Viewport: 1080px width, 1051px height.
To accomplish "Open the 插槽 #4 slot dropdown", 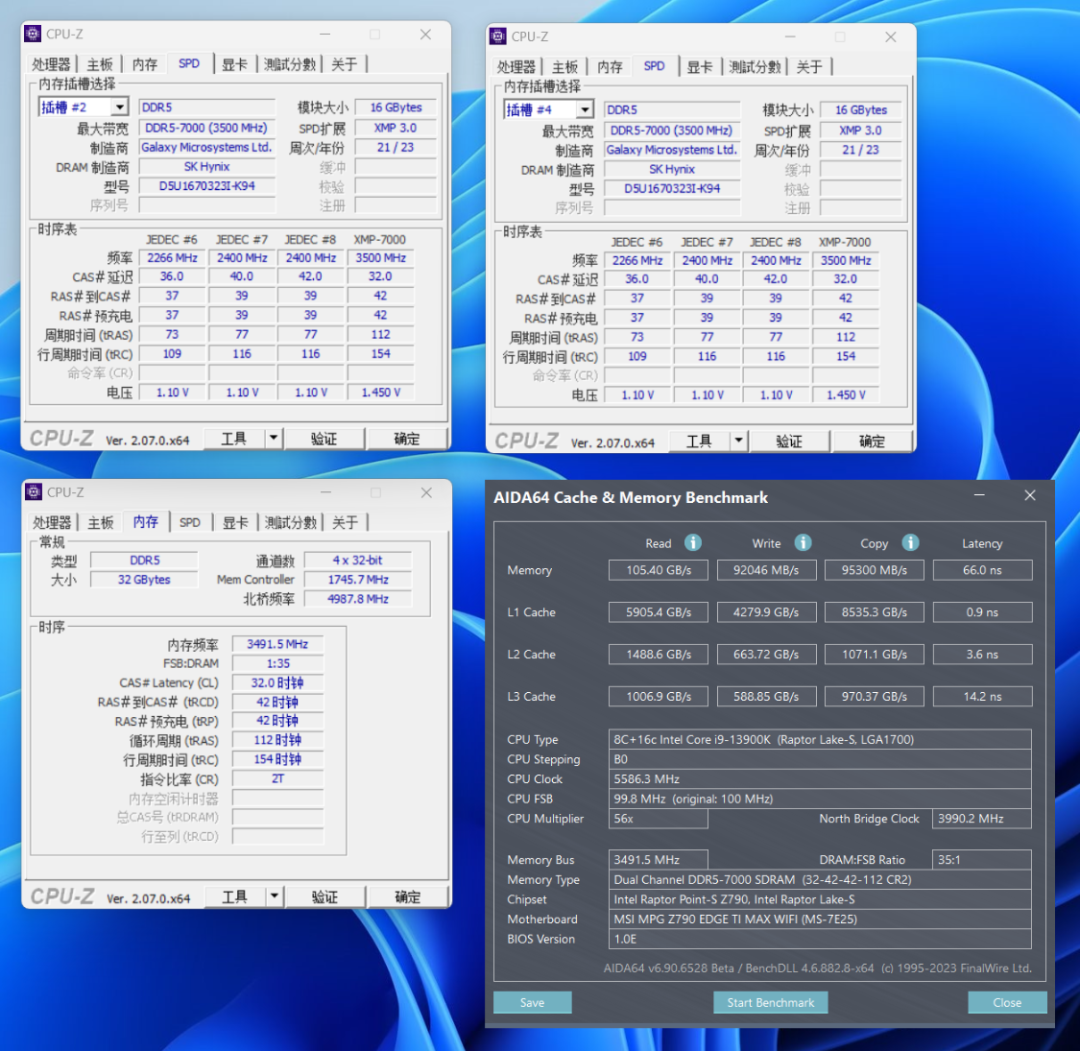I will (585, 110).
